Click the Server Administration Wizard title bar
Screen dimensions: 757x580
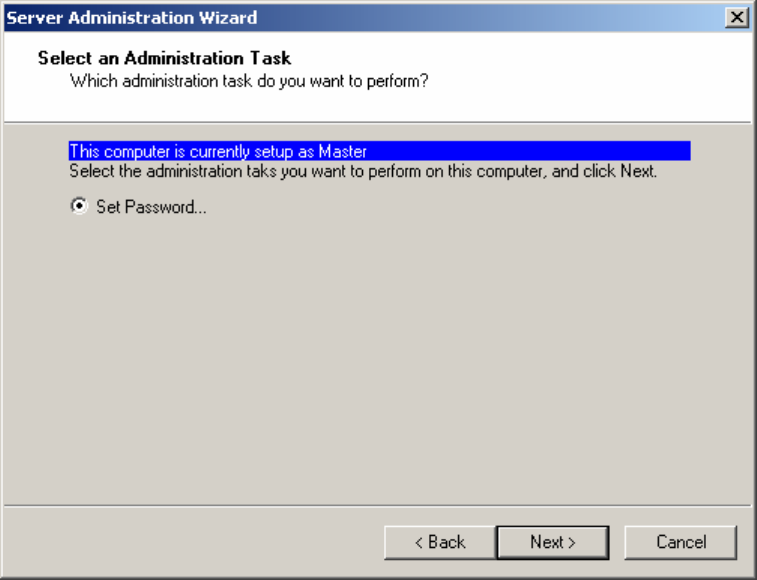(x=400, y=17)
